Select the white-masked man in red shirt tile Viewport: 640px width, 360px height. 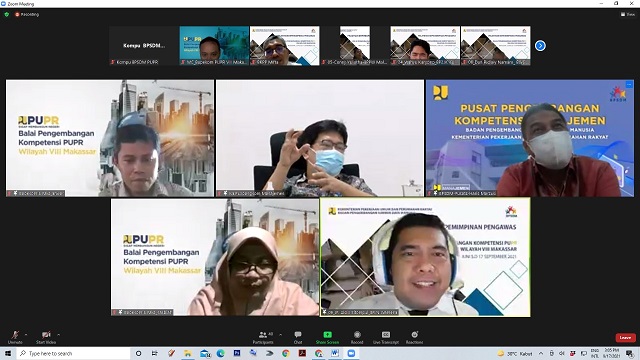click(x=530, y=138)
